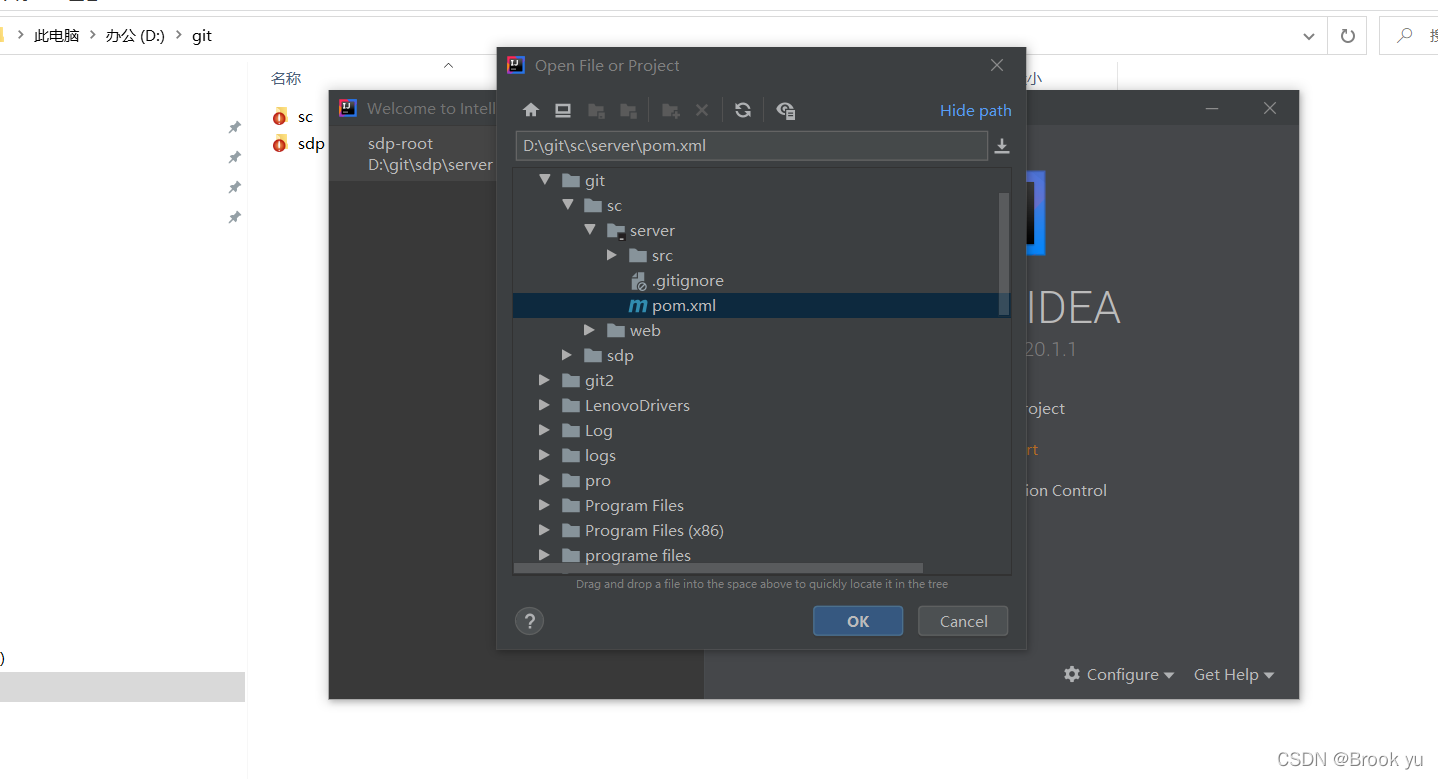The width and height of the screenshot is (1438, 779).
Task: Click the search icon in Explorer
Action: click(x=1405, y=36)
